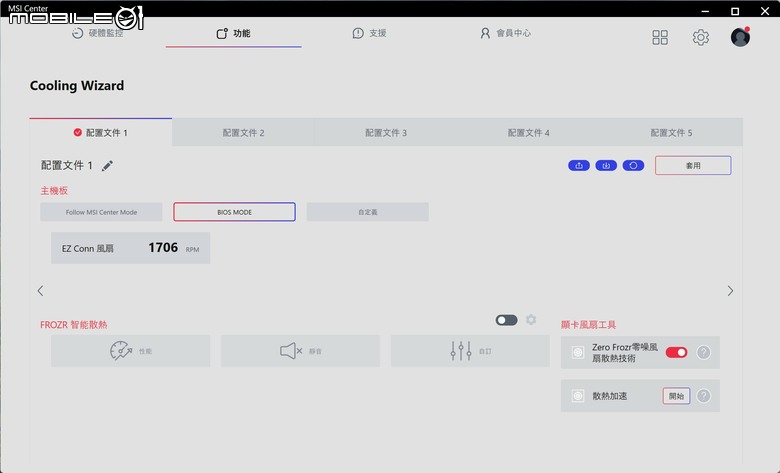Select the EZ Conn 風扇 fan card

click(130, 248)
